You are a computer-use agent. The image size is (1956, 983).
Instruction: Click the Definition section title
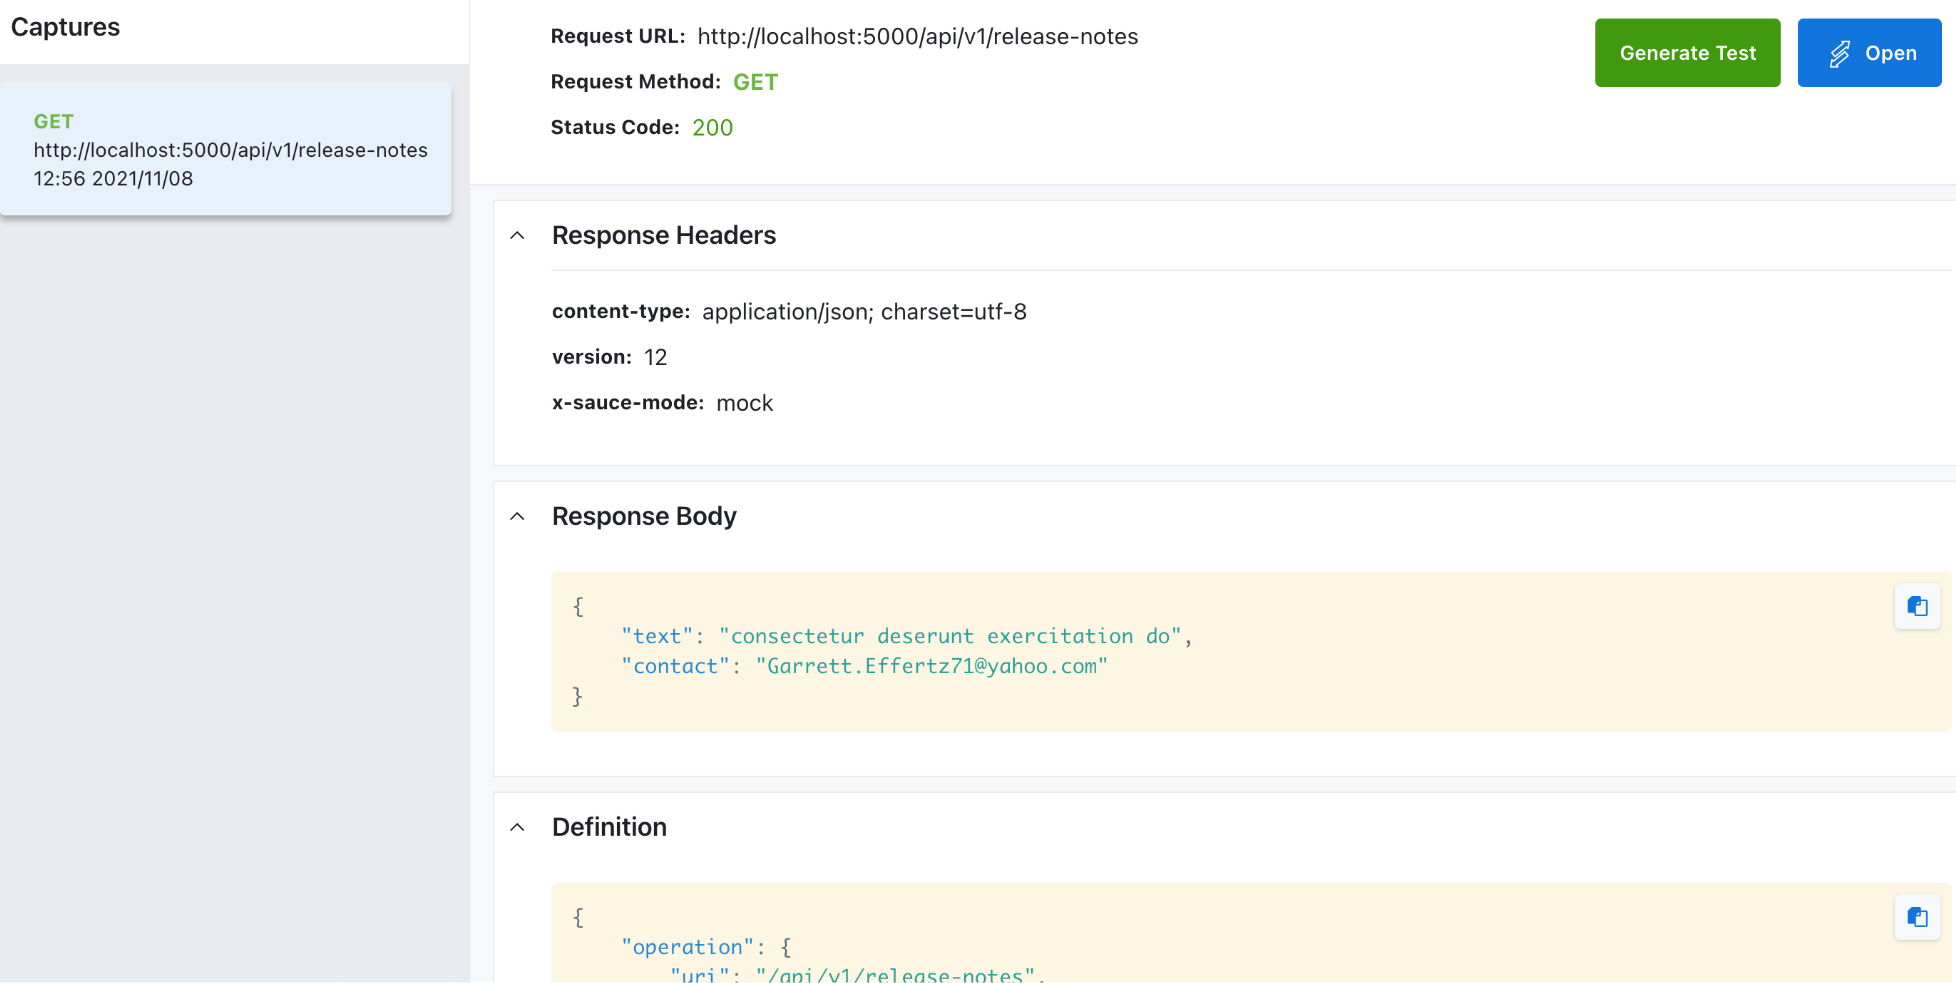[x=609, y=827]
